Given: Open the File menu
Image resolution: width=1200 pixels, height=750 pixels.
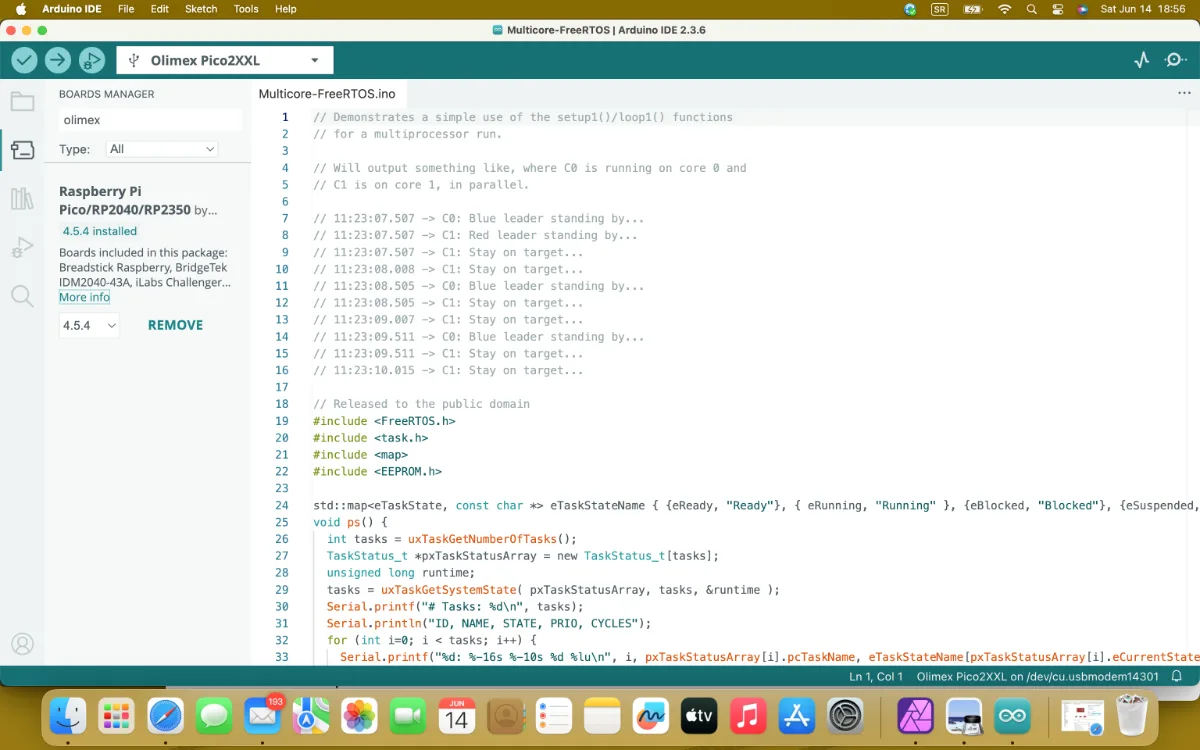Looking at the screenshot, I should coord(126,9).
